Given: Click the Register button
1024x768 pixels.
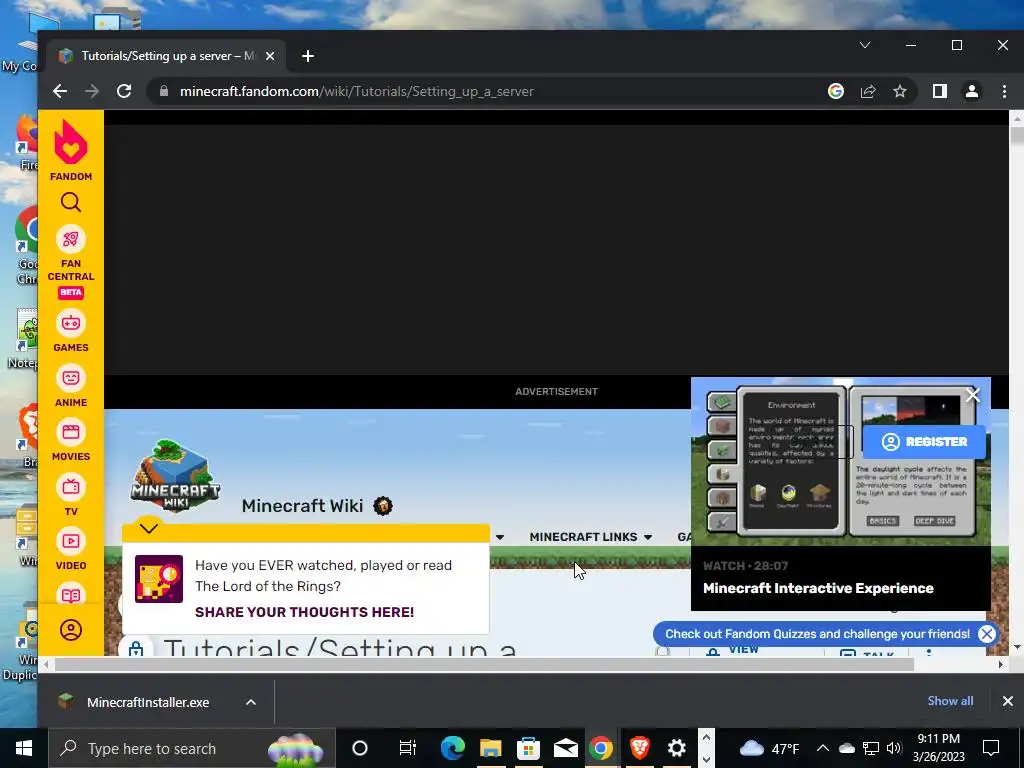Looking at the screenshot, I should pyautogui.click(x=924, y=442).
